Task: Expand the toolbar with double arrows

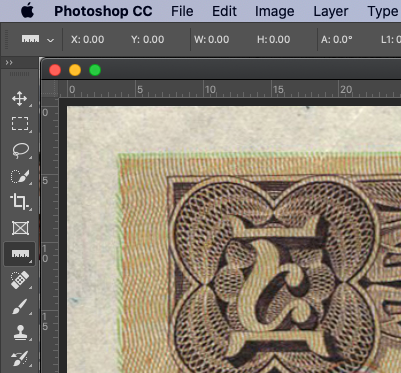Action: pos(9,63)
